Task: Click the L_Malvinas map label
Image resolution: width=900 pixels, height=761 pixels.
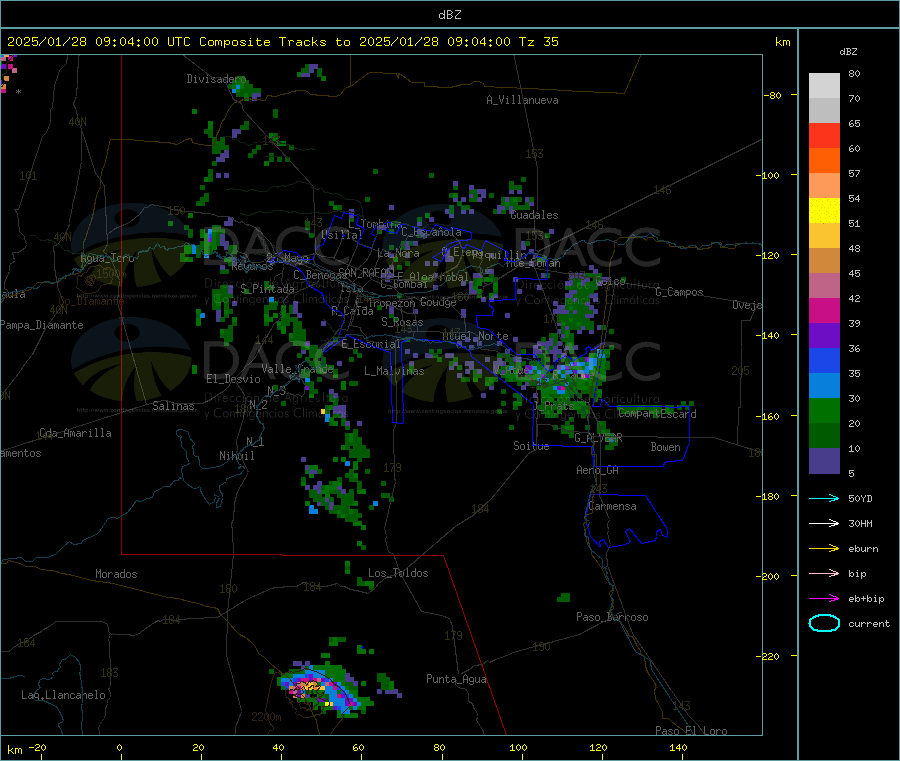Action: pos(394,371)
